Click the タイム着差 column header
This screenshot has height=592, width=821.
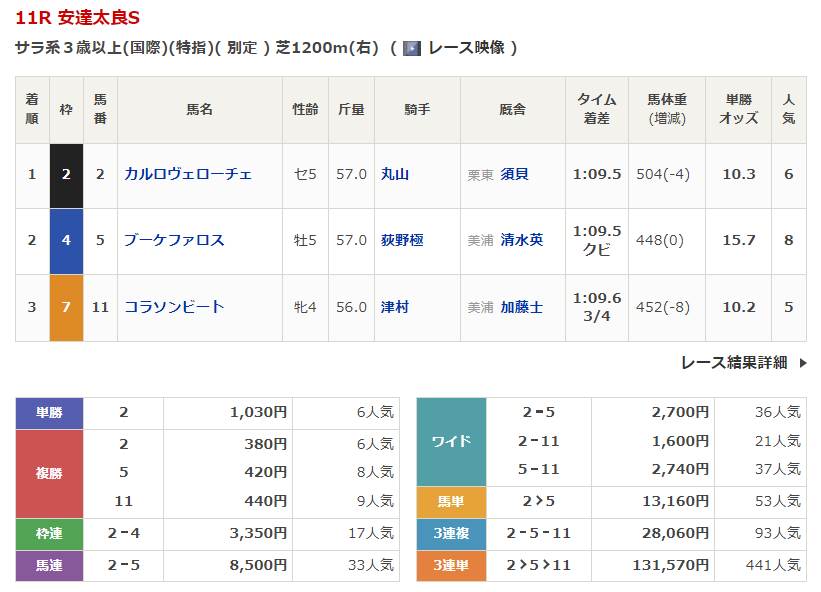(x=597, y=109)
